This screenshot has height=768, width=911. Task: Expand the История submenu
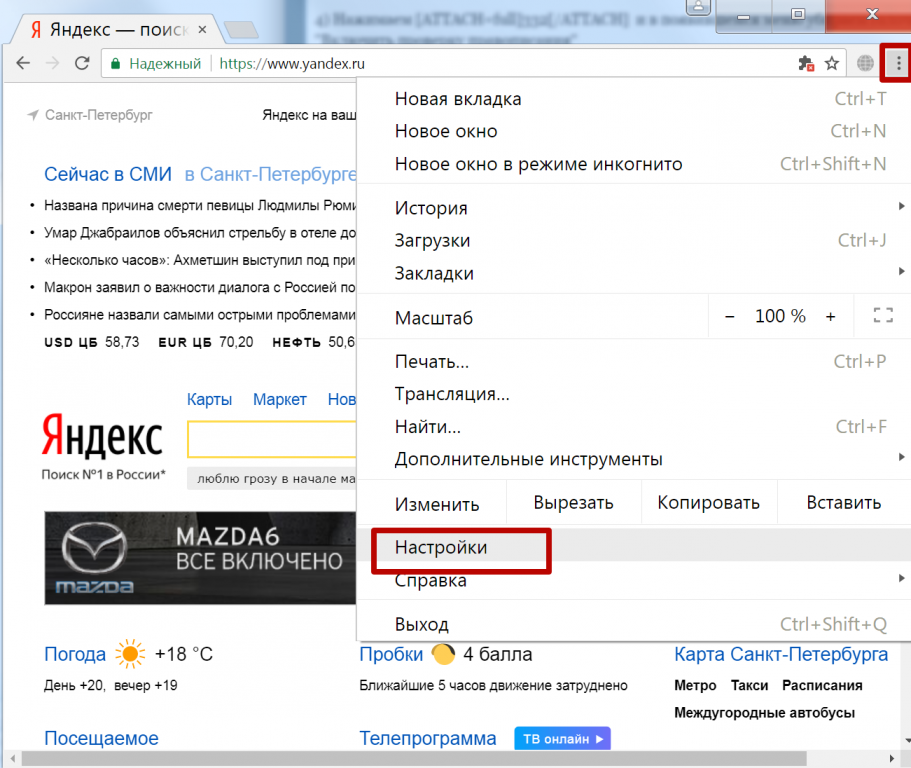(636, 207)
